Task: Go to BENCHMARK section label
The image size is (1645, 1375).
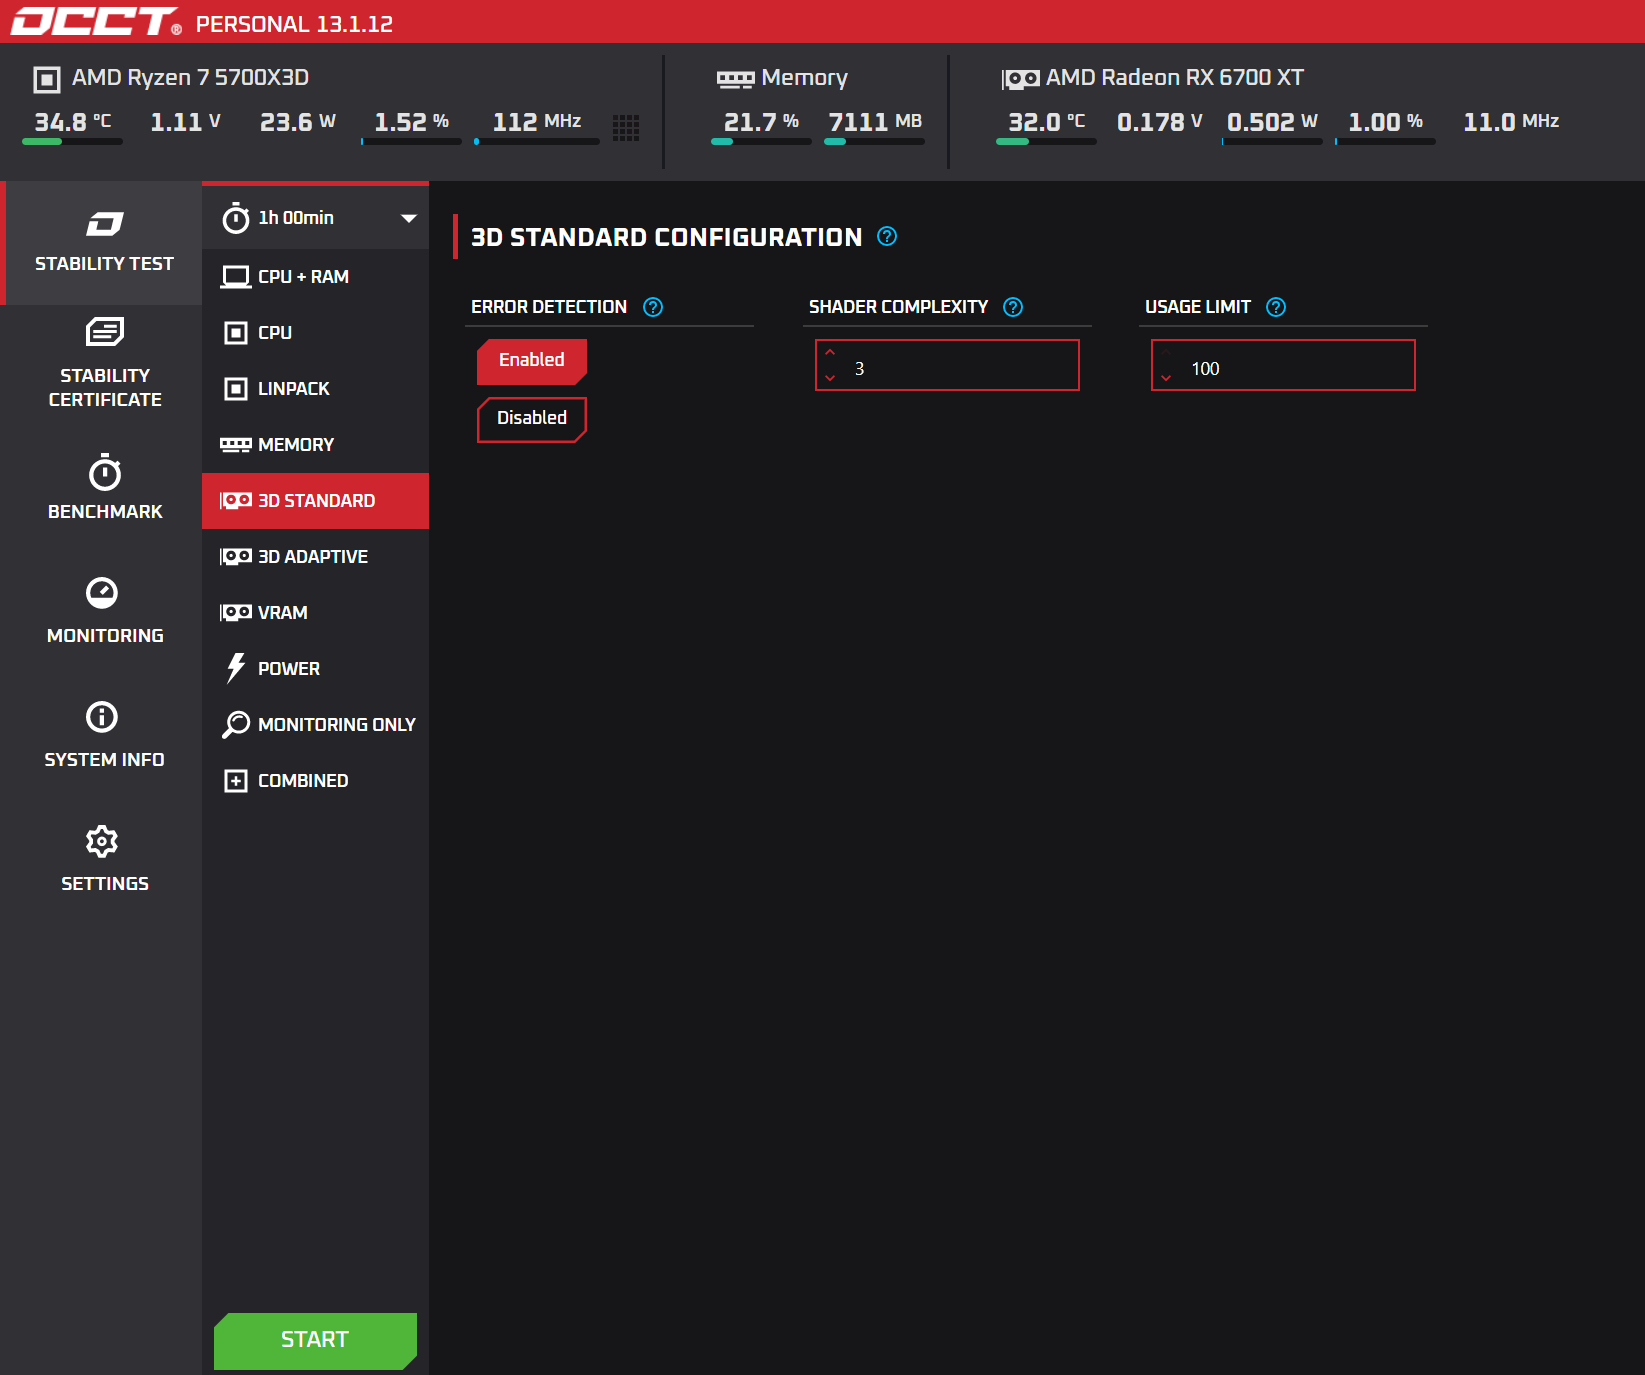Action: click(x=105, y=512)
